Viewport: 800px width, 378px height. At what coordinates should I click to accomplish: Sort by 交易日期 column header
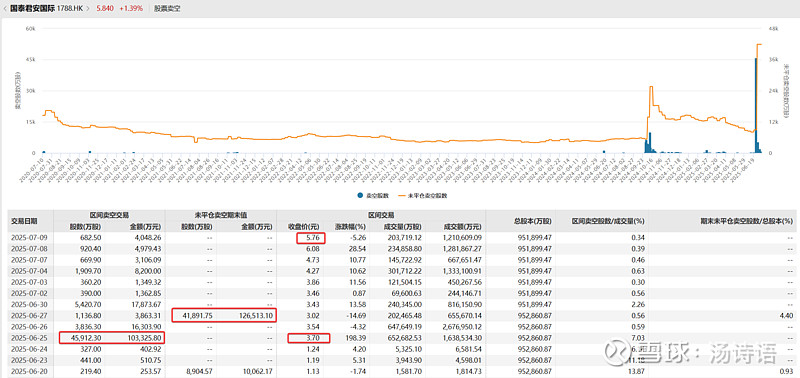(x=24, y=221)
